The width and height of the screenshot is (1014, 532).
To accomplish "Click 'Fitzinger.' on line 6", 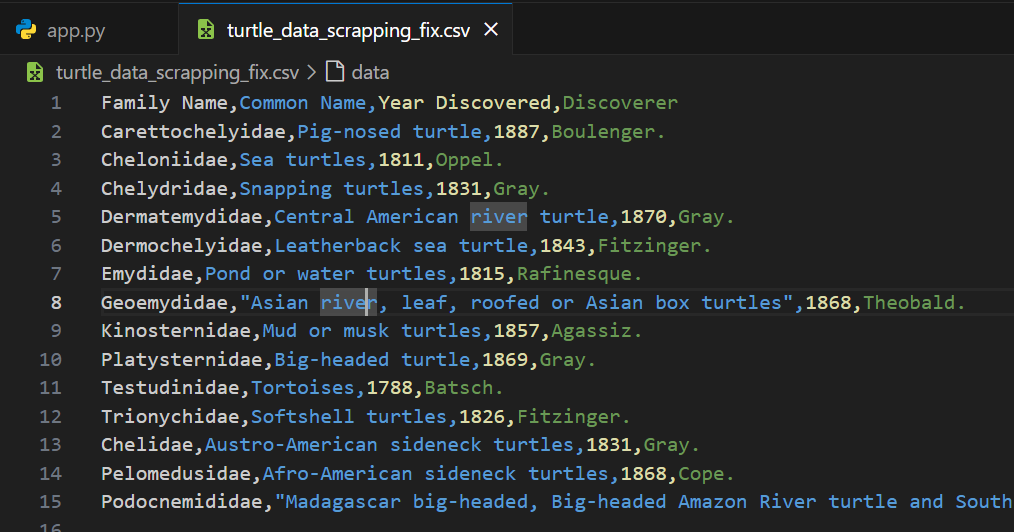I will [x=654, y=246].
